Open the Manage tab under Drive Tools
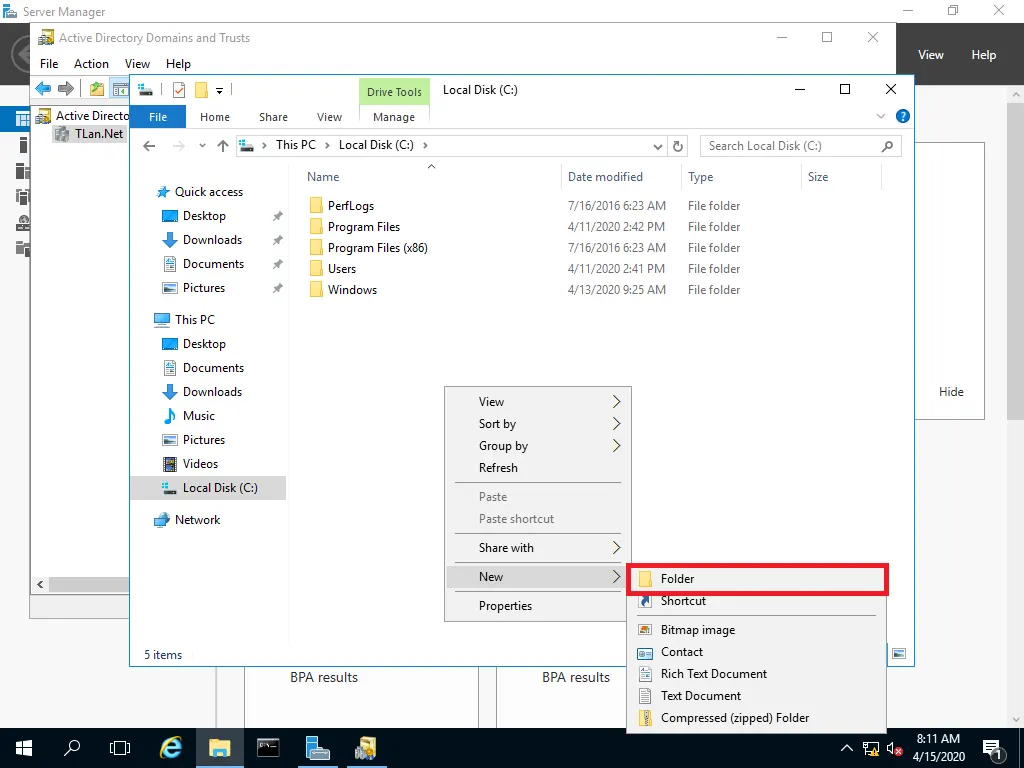This screenshot has height=768, width=1024. [394, 117]
